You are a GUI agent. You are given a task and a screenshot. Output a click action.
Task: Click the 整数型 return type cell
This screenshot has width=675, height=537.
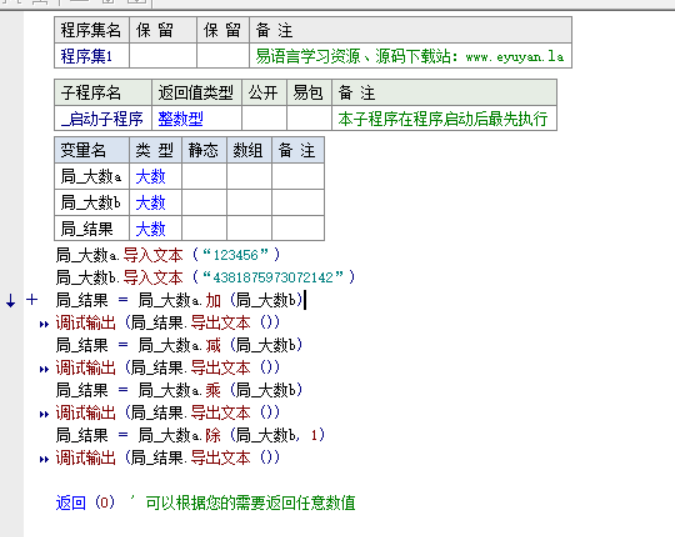[197, 118]
